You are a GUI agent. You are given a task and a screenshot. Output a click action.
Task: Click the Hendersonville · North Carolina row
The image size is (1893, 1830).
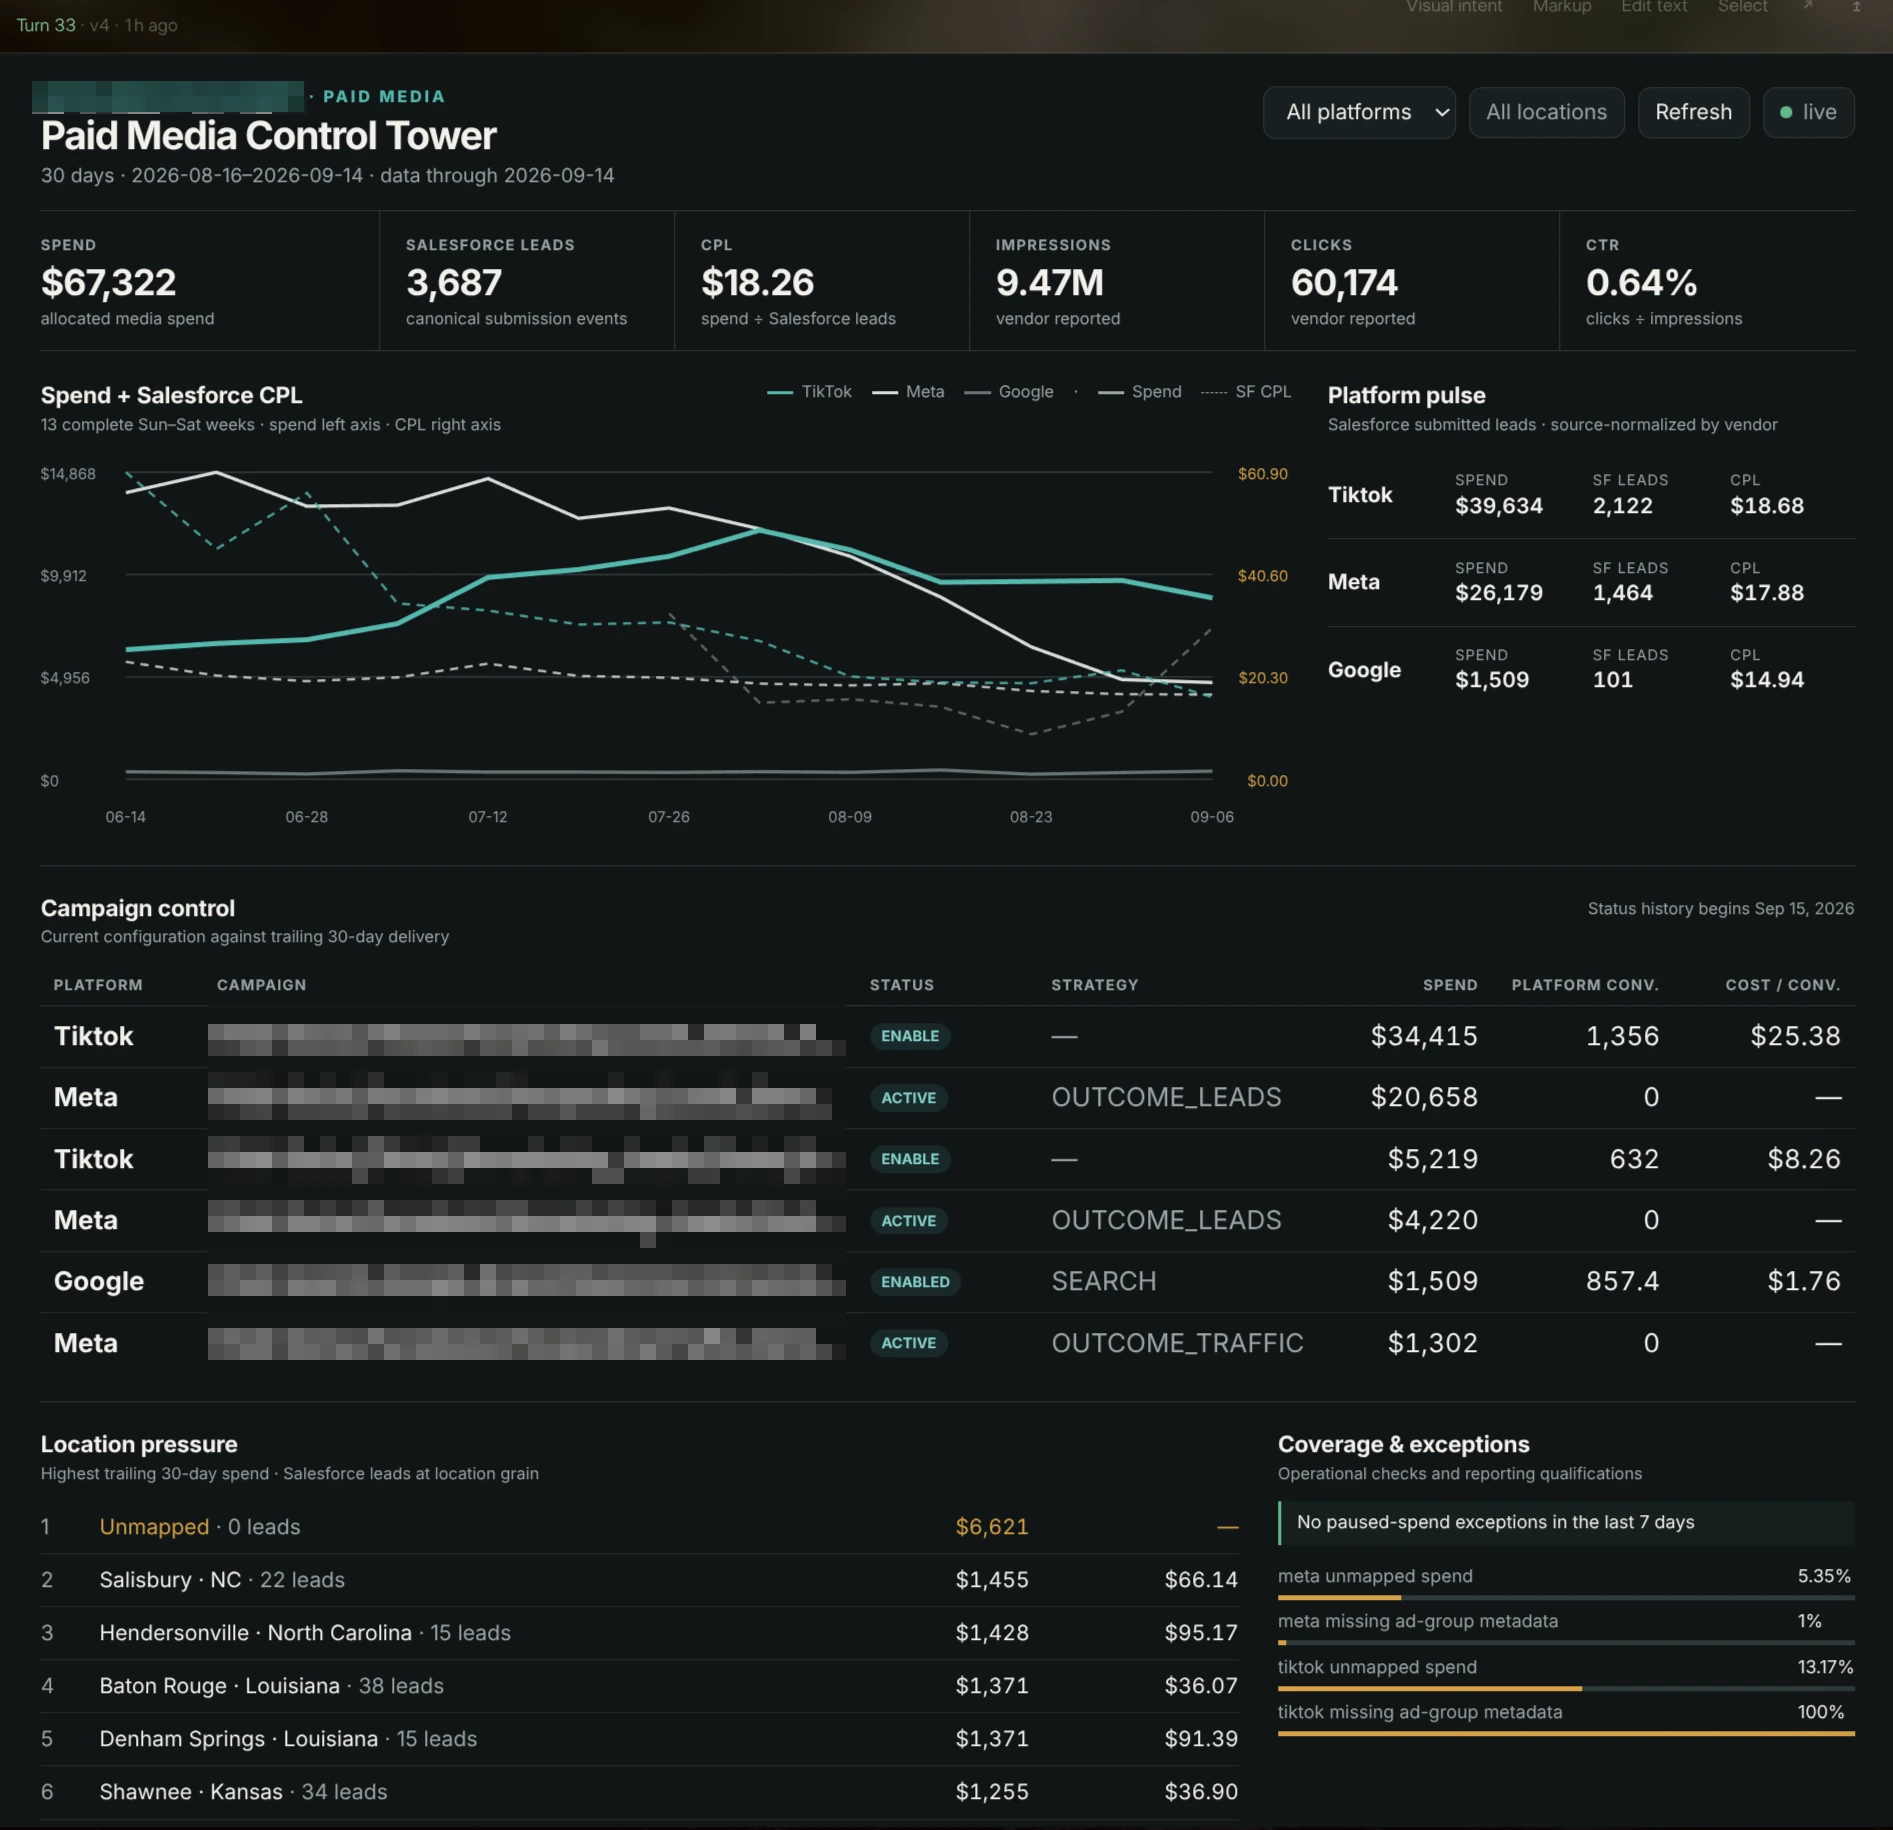point(640,1633)
